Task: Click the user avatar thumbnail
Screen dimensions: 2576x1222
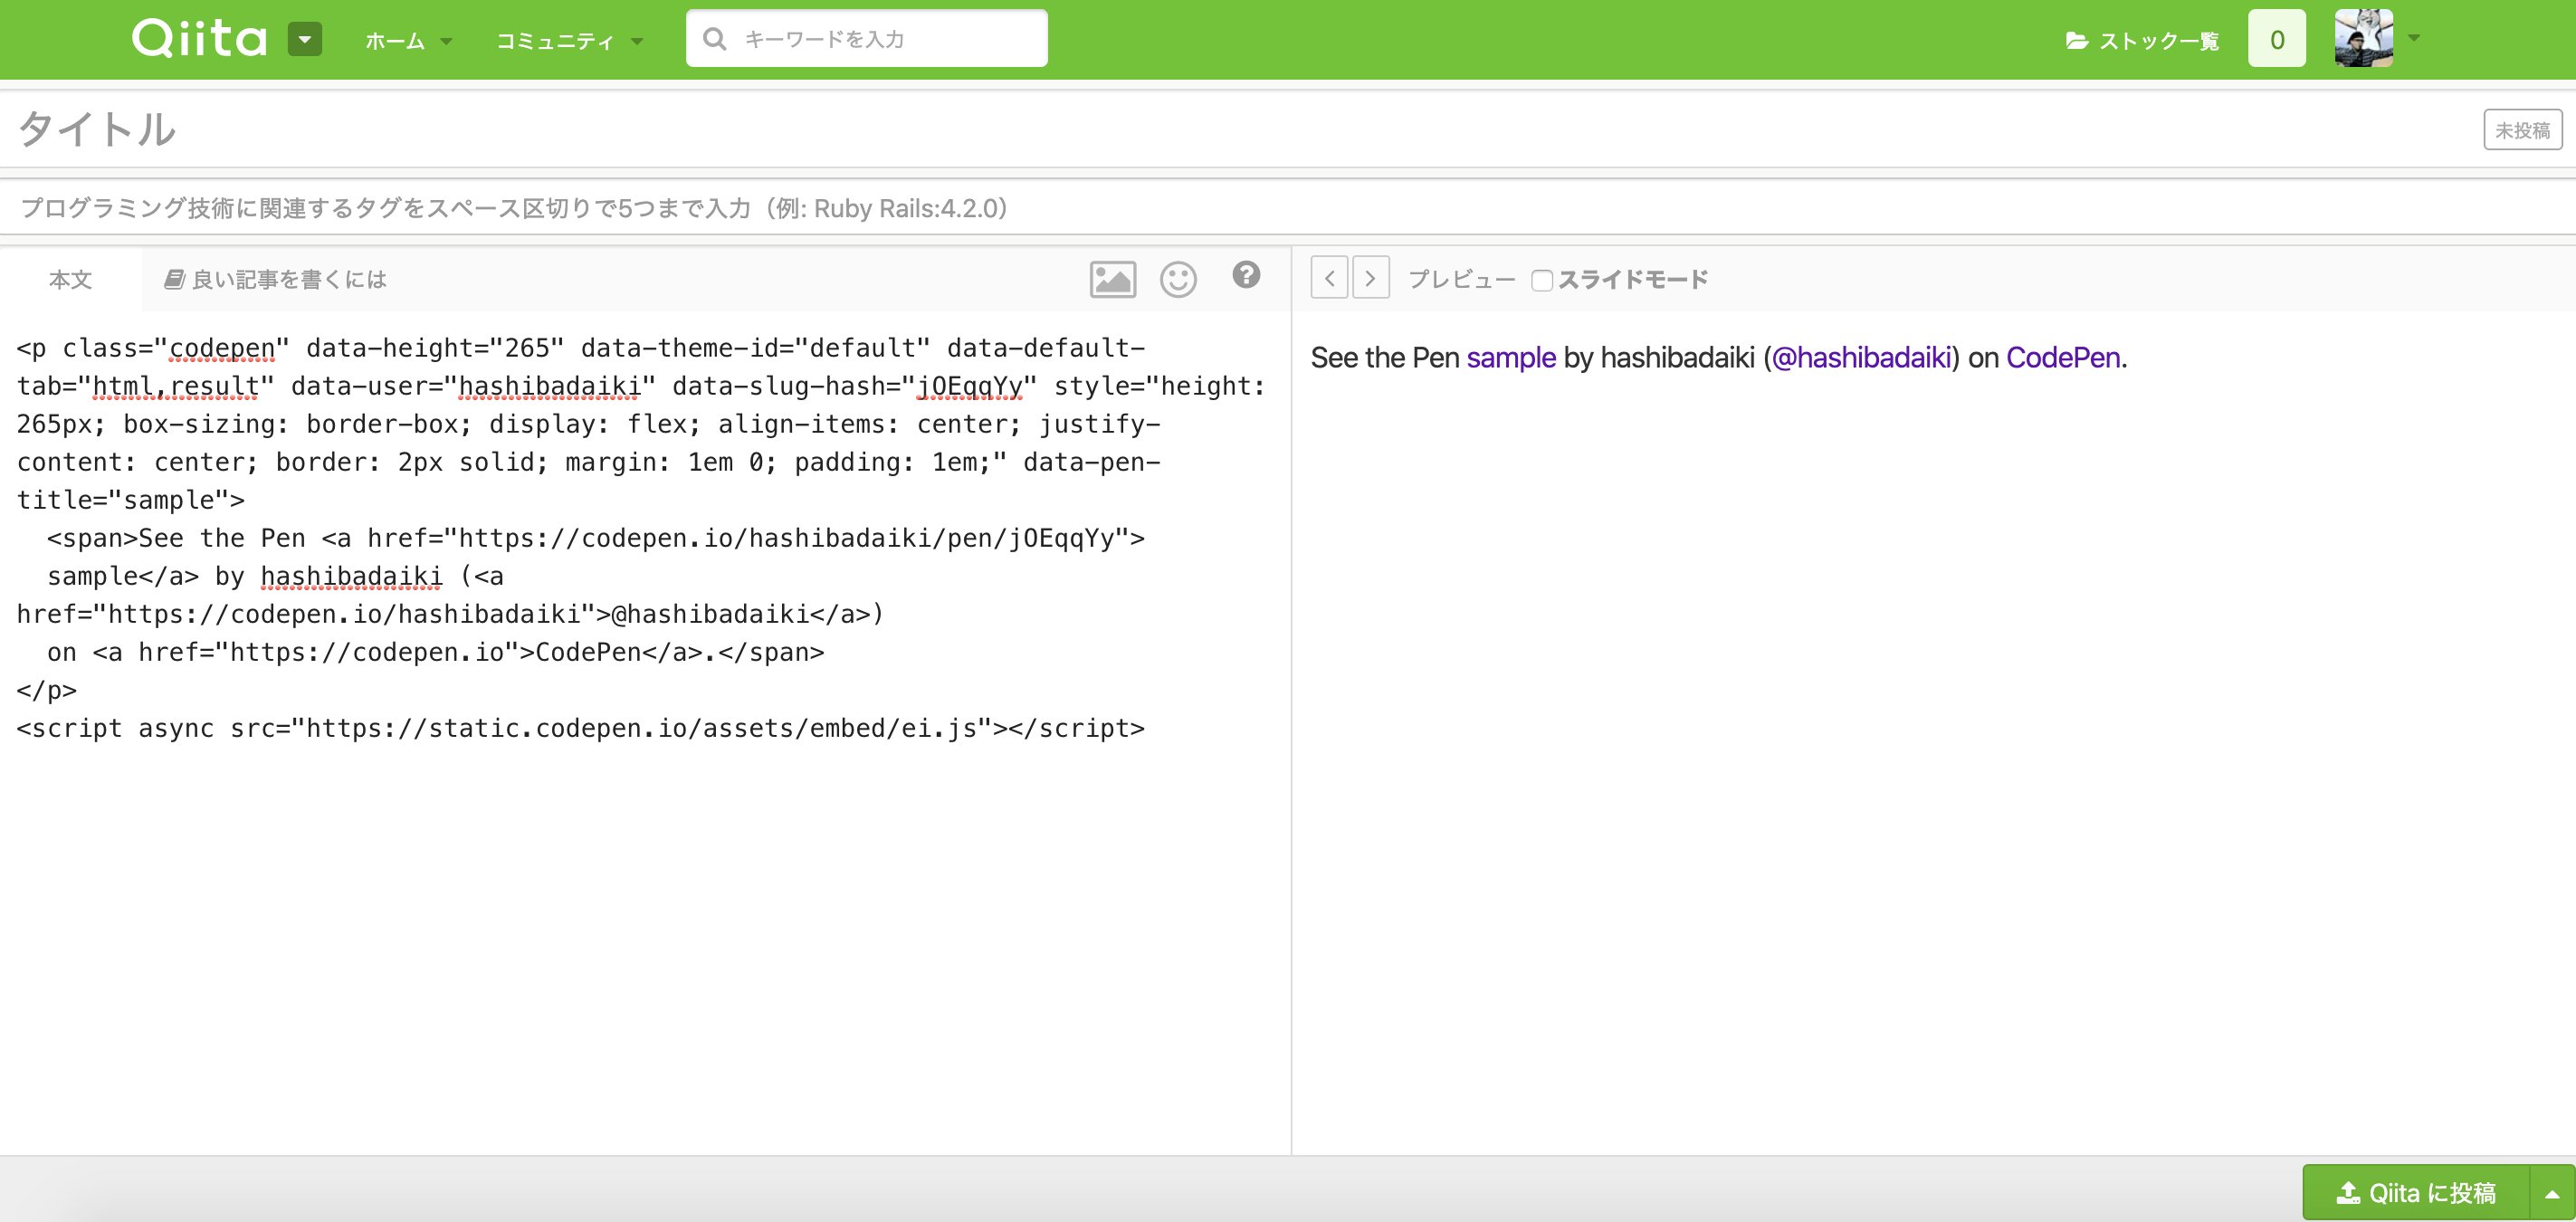Action: click(2363, 38)
